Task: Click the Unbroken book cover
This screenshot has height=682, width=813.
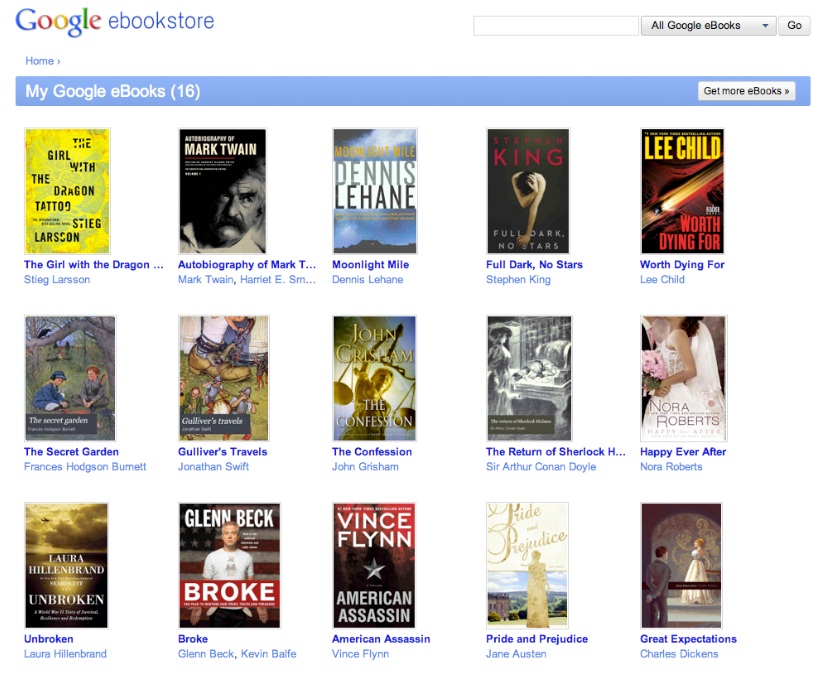Action: [67, 565]
